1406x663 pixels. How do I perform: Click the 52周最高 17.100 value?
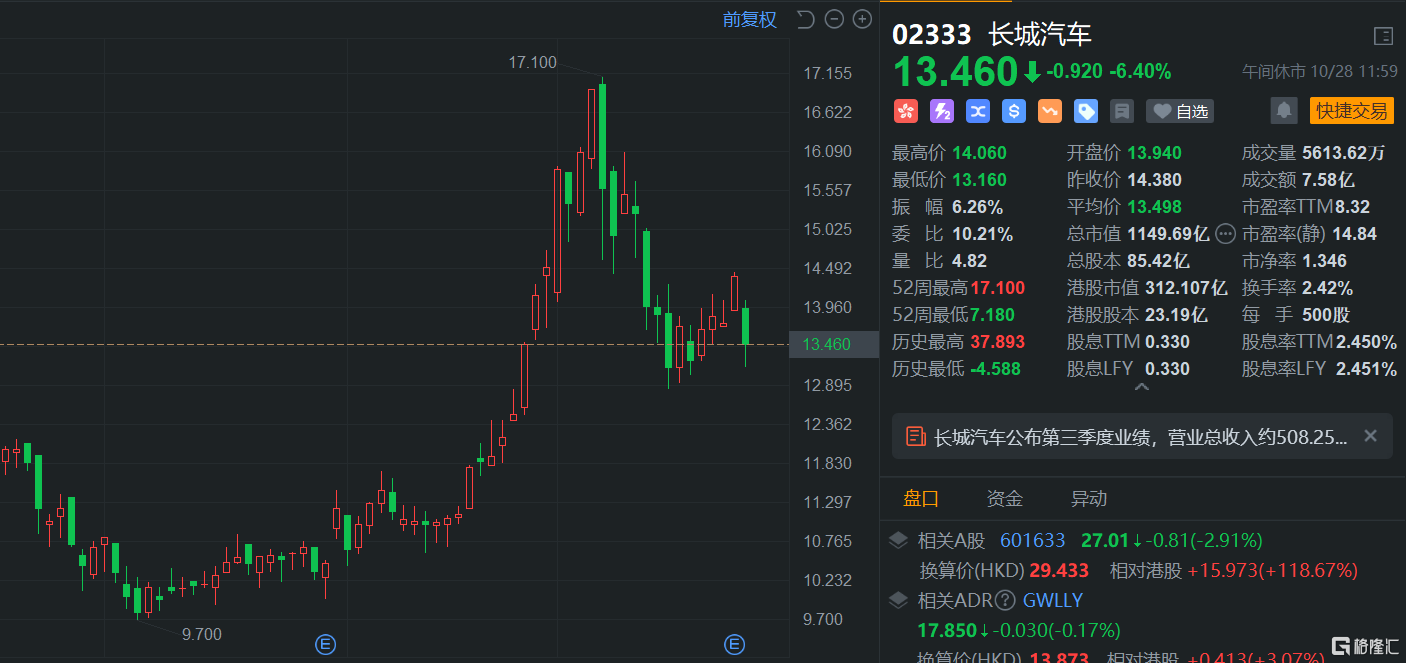point(997,288)
